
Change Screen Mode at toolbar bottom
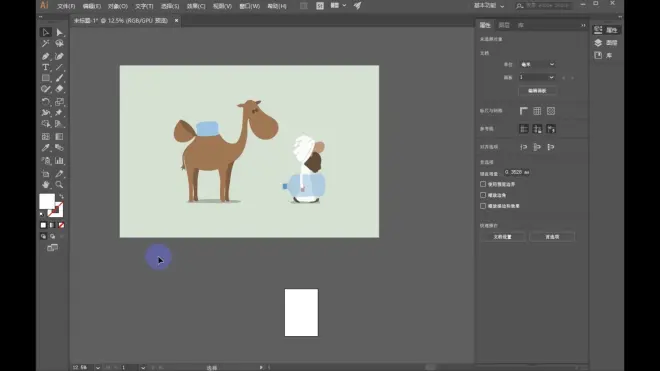coord(52,248)
